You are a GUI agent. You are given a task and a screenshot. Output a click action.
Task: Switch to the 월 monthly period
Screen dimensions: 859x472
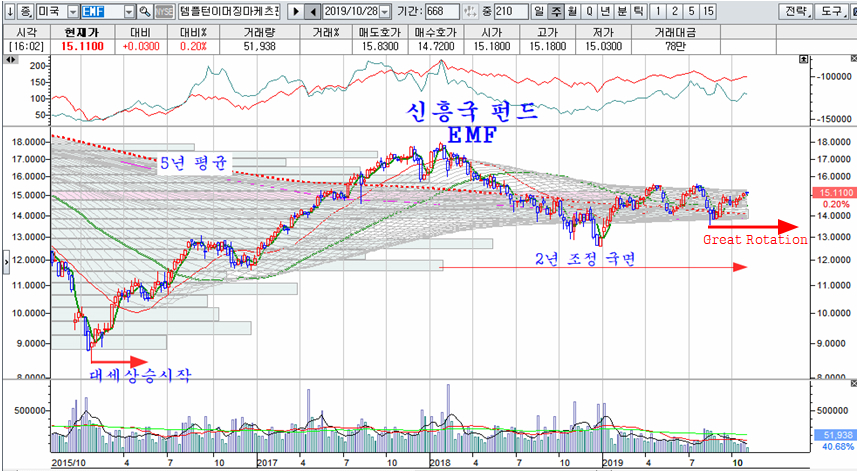coord(573,11)
